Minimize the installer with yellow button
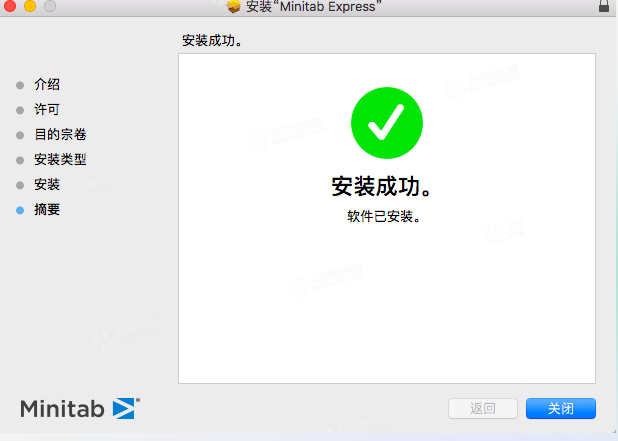The height and width of the screenshot is (441, 618). 30,6
